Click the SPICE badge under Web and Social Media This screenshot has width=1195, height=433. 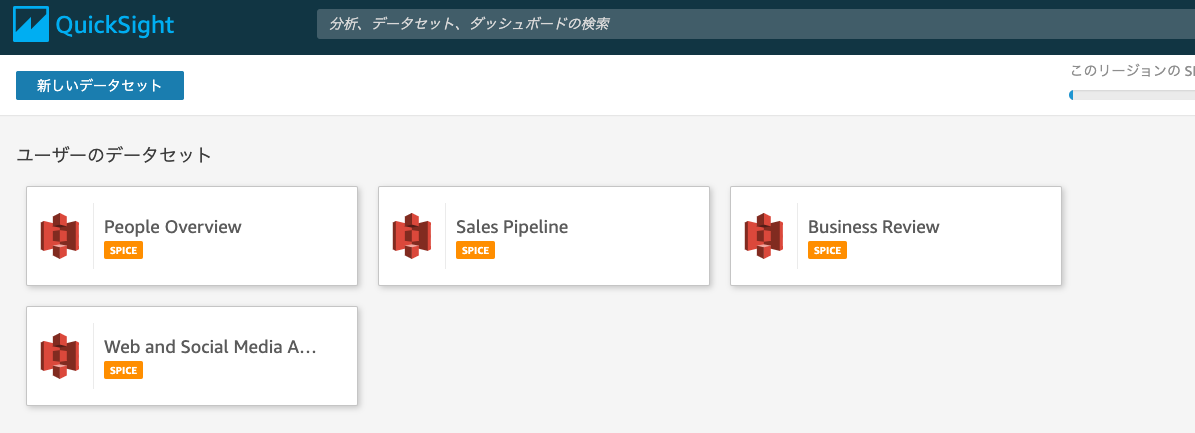click(x=123, y=370)
